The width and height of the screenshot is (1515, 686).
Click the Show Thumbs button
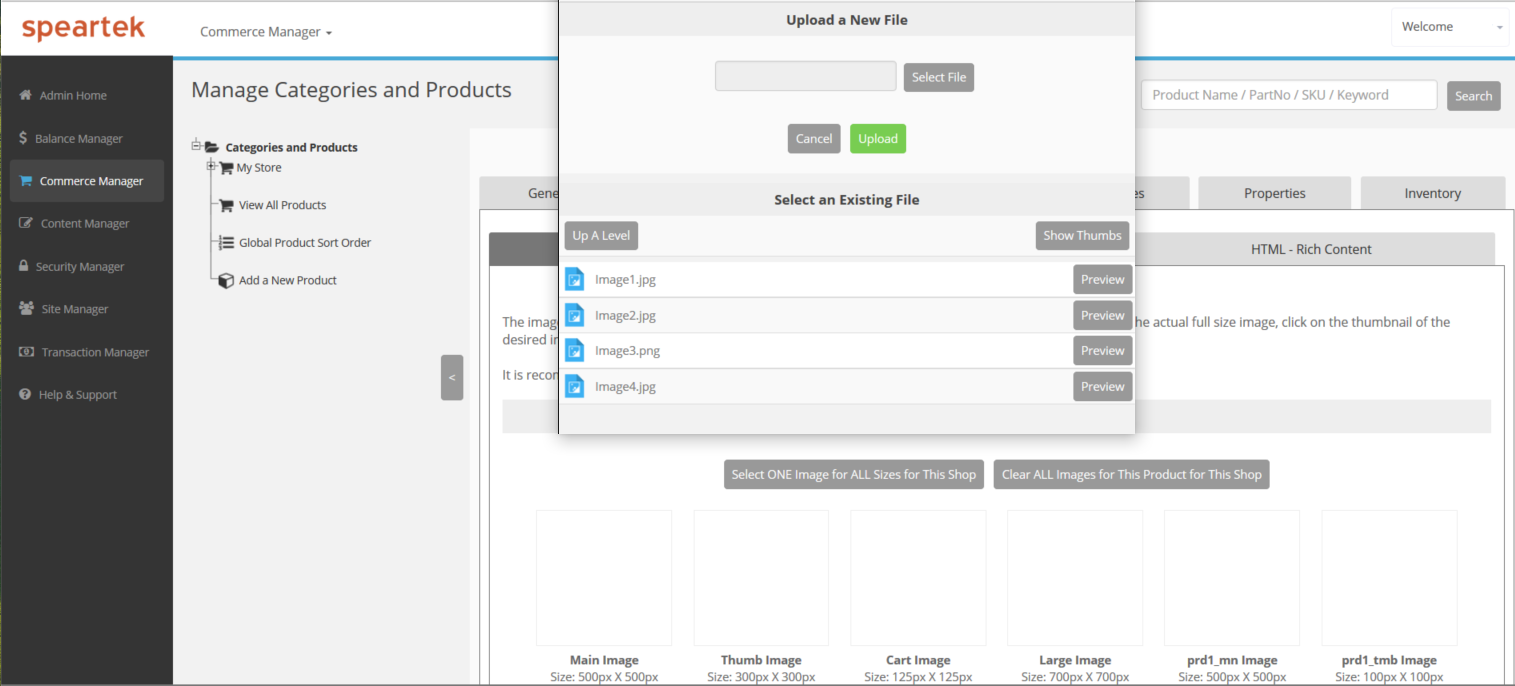pyautogui.click(x=1082, y=236)
